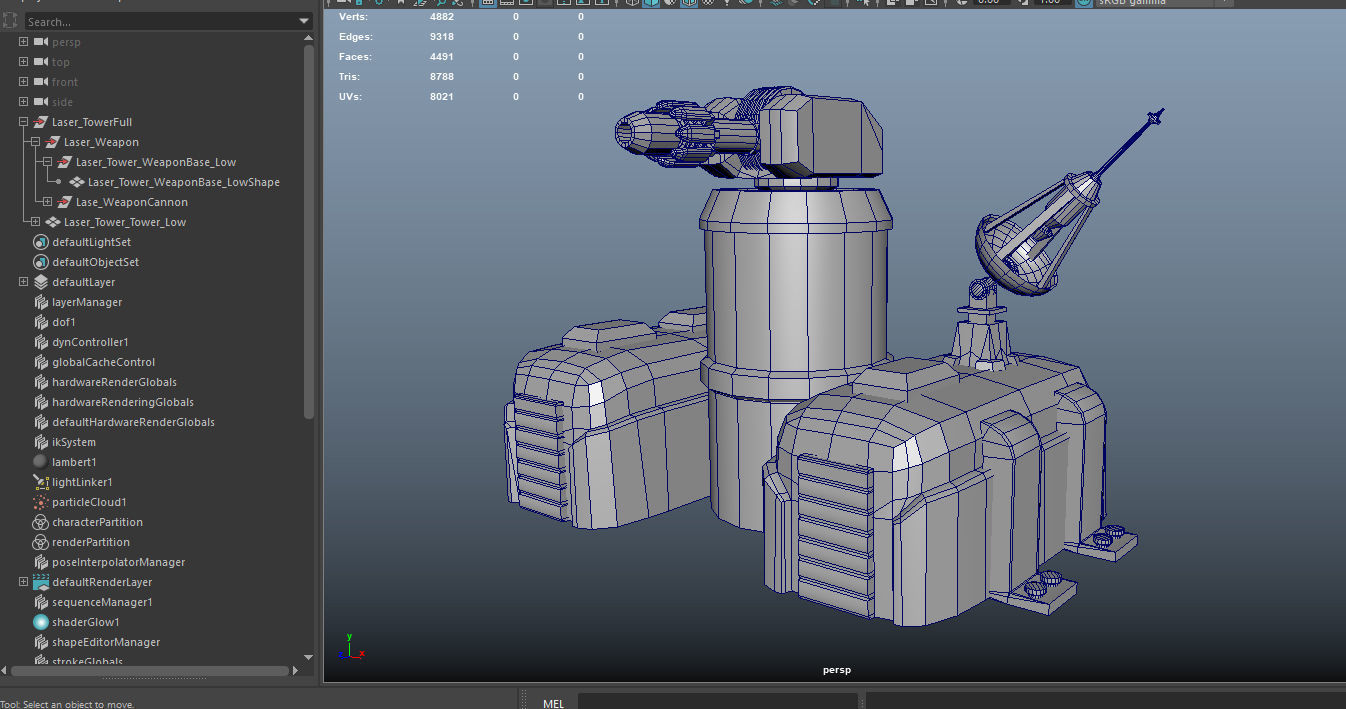Click the Laser_Tower_Tower_Low mesh icon

coord(53,222)
